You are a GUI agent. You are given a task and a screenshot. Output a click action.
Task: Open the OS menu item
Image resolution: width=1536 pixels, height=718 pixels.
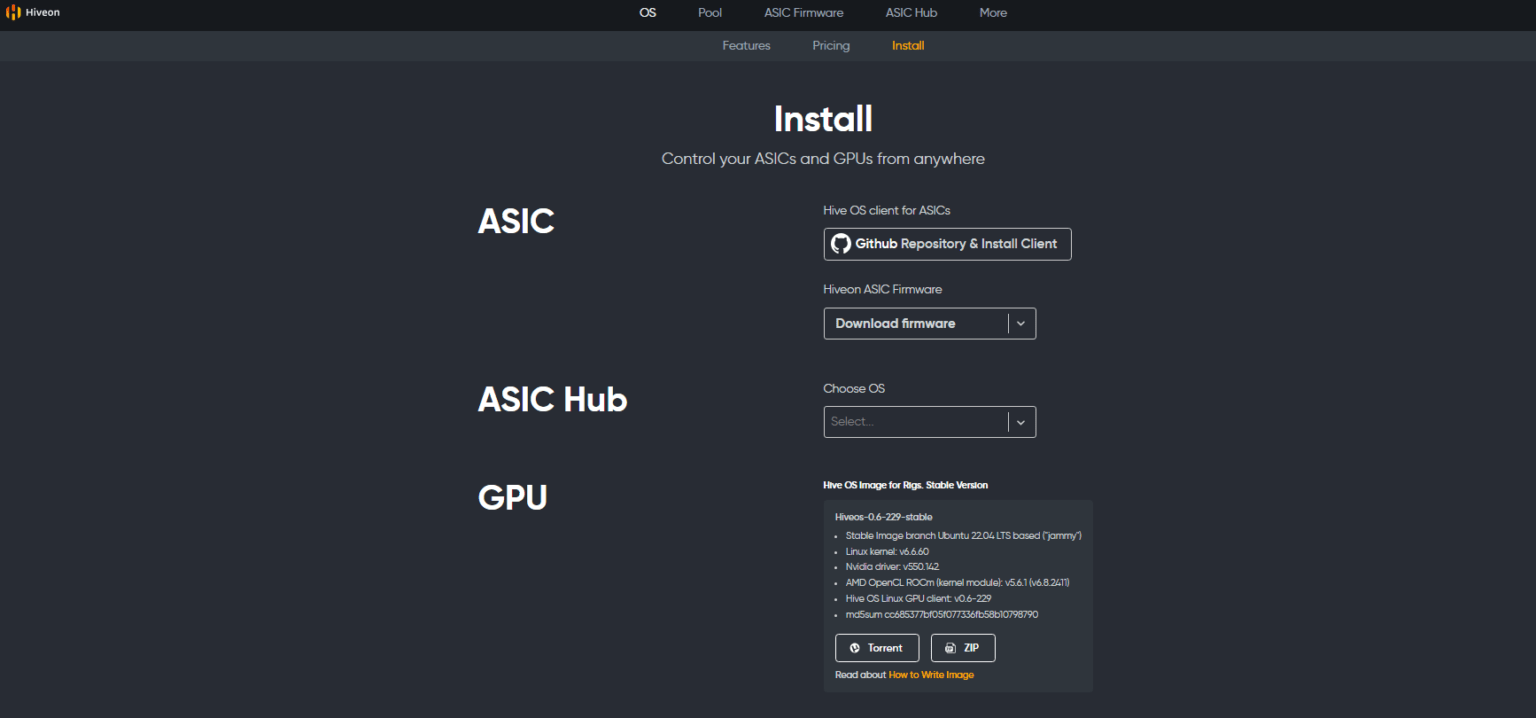coord(648,13)
